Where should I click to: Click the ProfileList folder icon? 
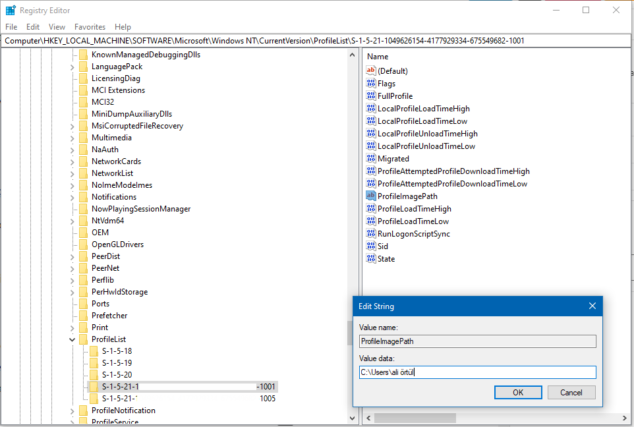[83, 340]
